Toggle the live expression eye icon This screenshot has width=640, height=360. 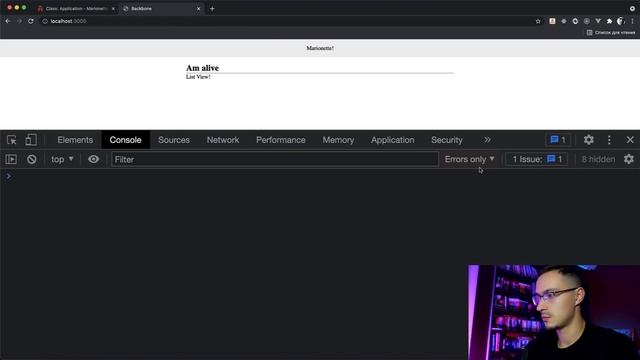pyautogui.click(x=93, y=159)
